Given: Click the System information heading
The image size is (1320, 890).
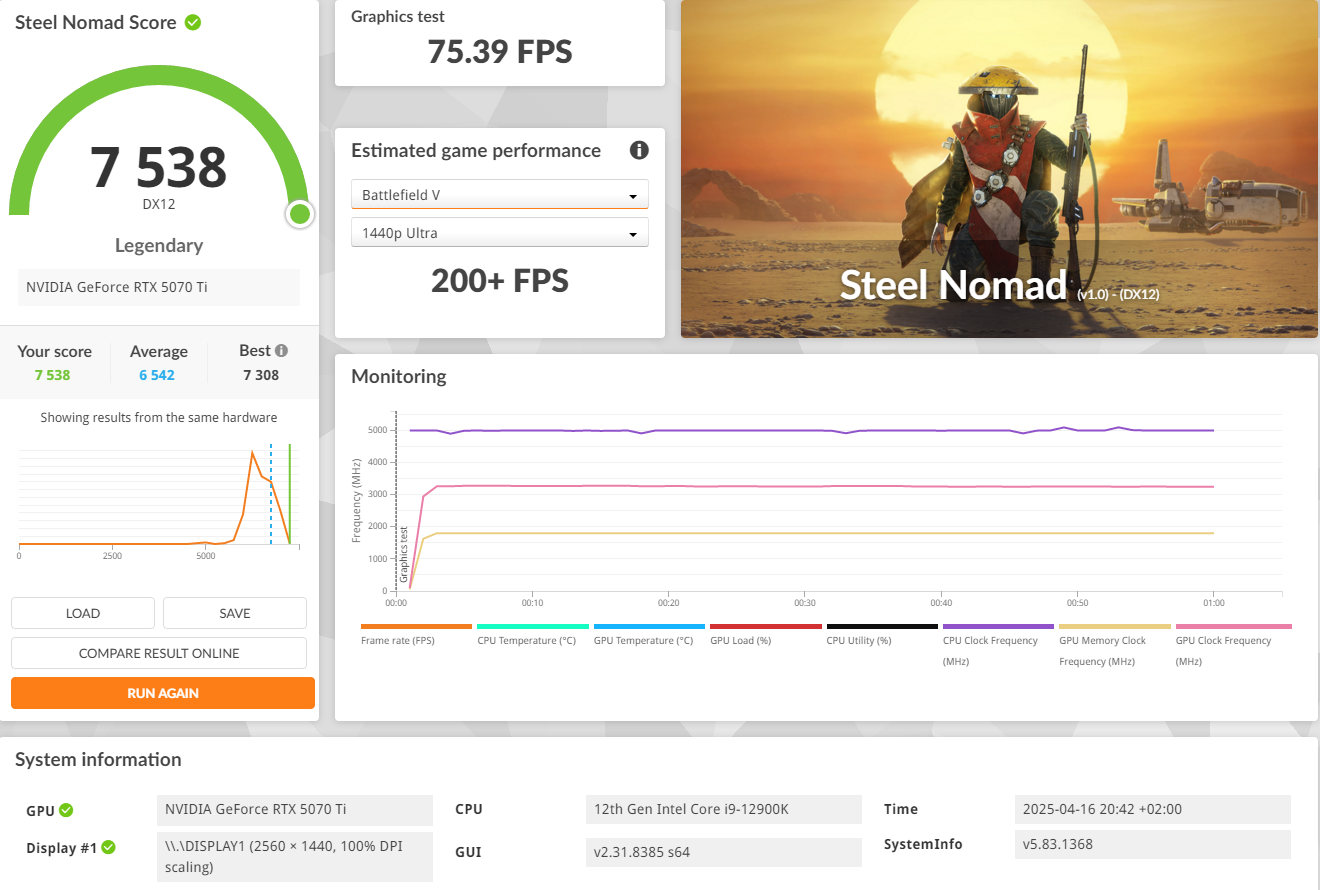Looking at the screenshot, I should (x=98, y=760).
